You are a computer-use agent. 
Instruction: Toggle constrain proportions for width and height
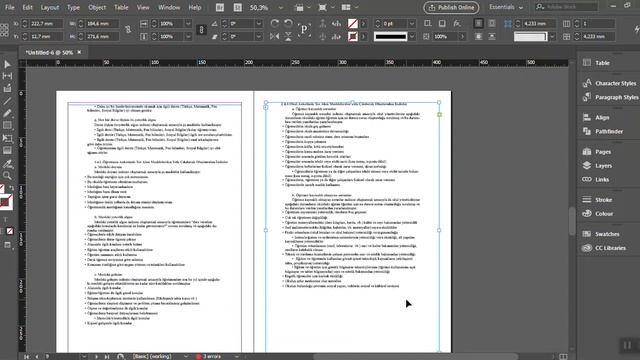[x=128, y=30]
